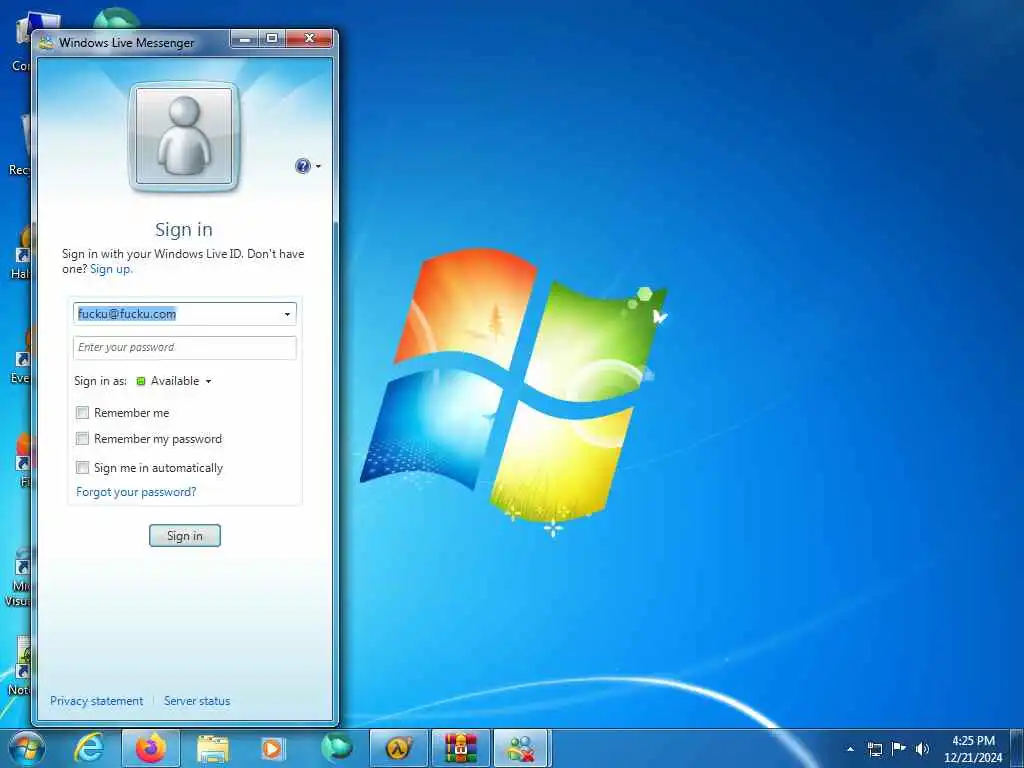Launch Internet Explorer from the taskbar

tap(88, 748)
